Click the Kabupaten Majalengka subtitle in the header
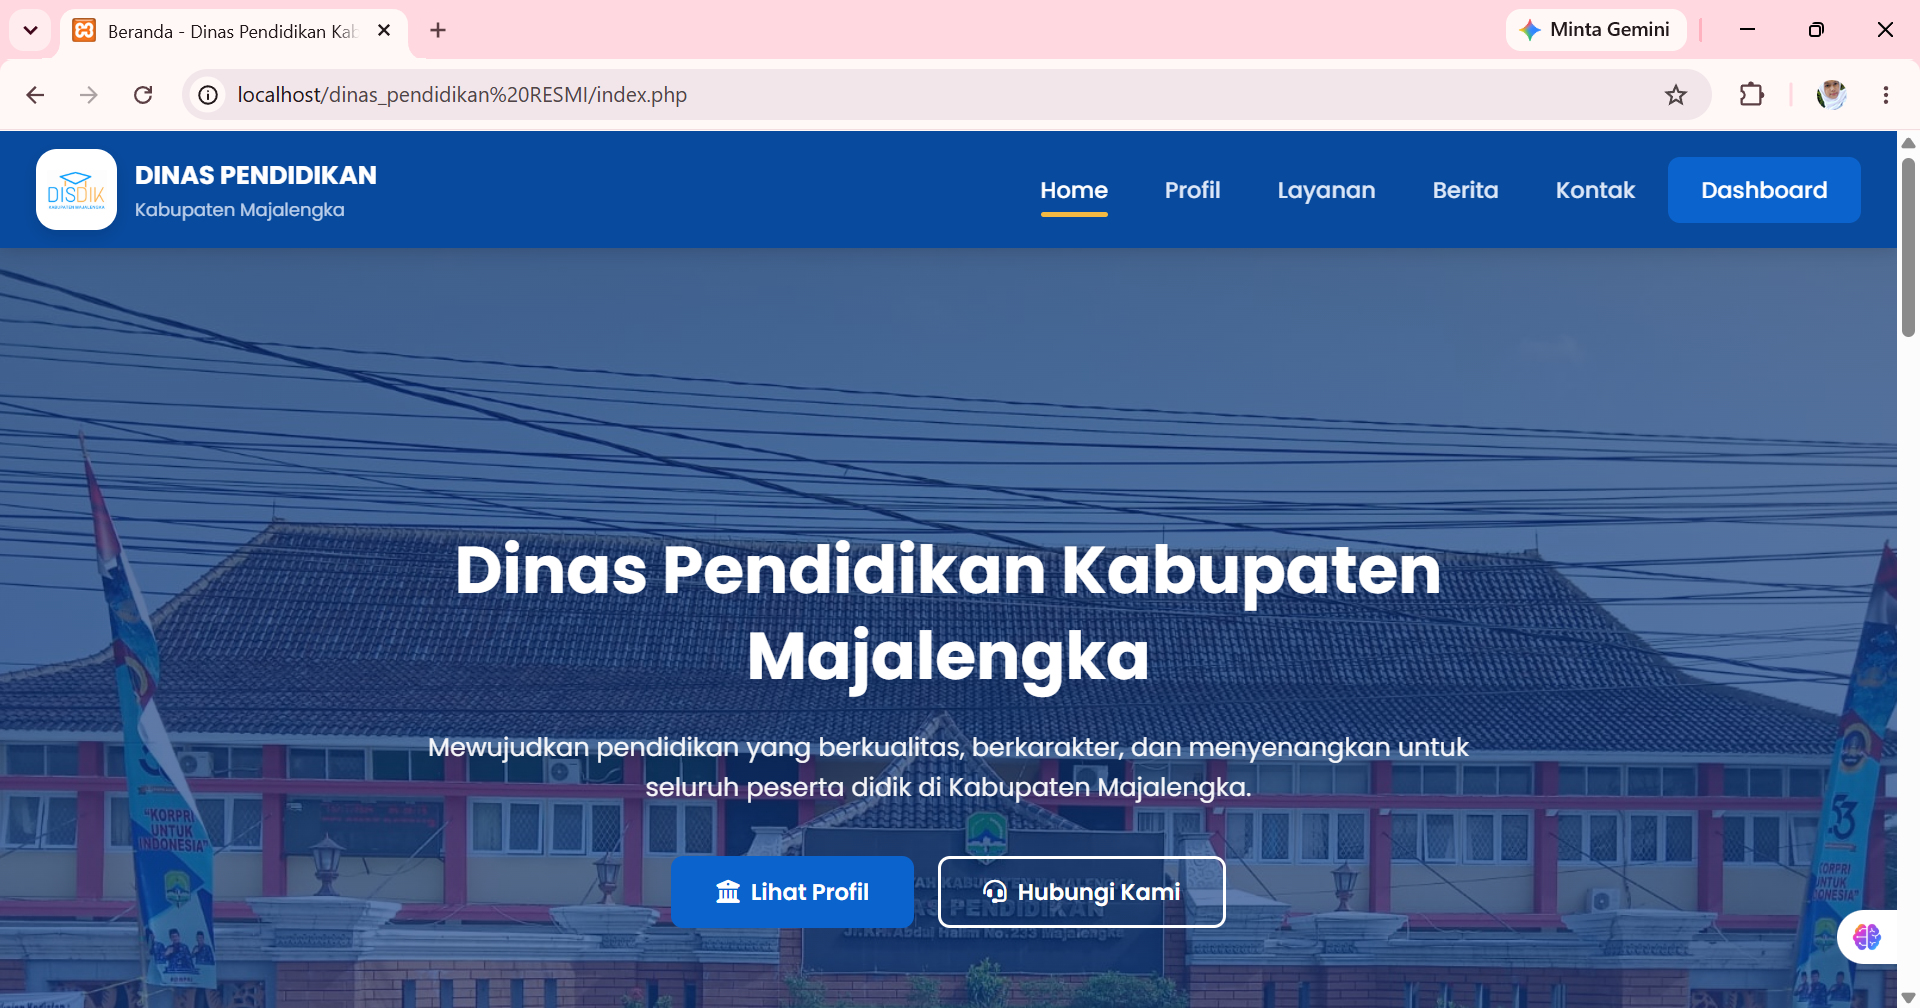The image size is (1920, 1008). coord(240,210)
